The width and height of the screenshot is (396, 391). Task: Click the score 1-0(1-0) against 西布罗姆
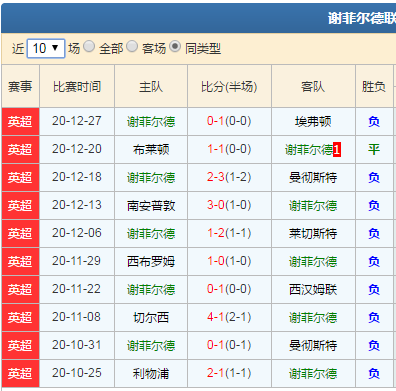[229, 261]
